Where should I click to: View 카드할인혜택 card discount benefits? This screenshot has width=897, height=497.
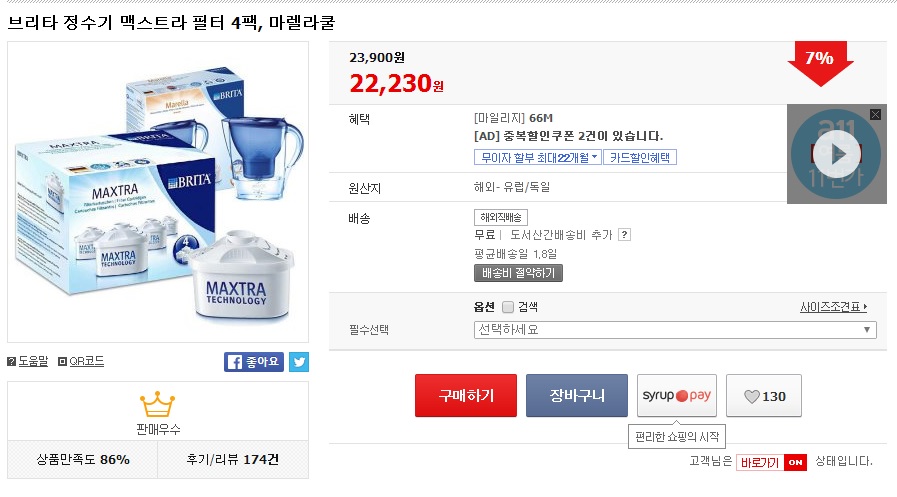click(641, 158)
